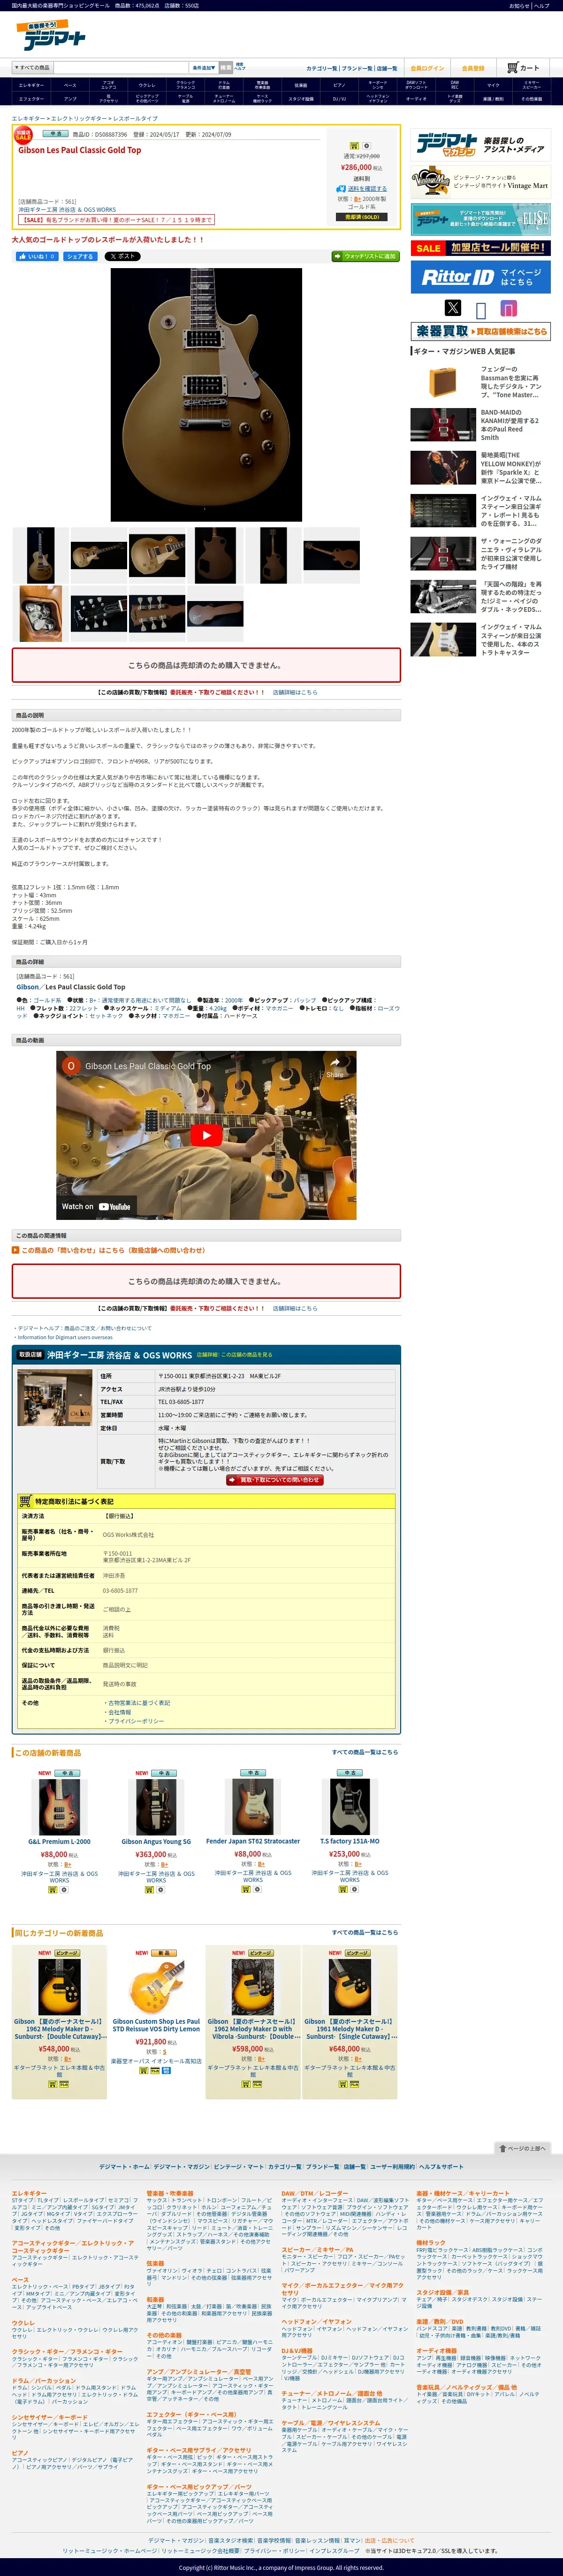
Task: Click the シェアする Facebook share button
Action: (80, 256)
